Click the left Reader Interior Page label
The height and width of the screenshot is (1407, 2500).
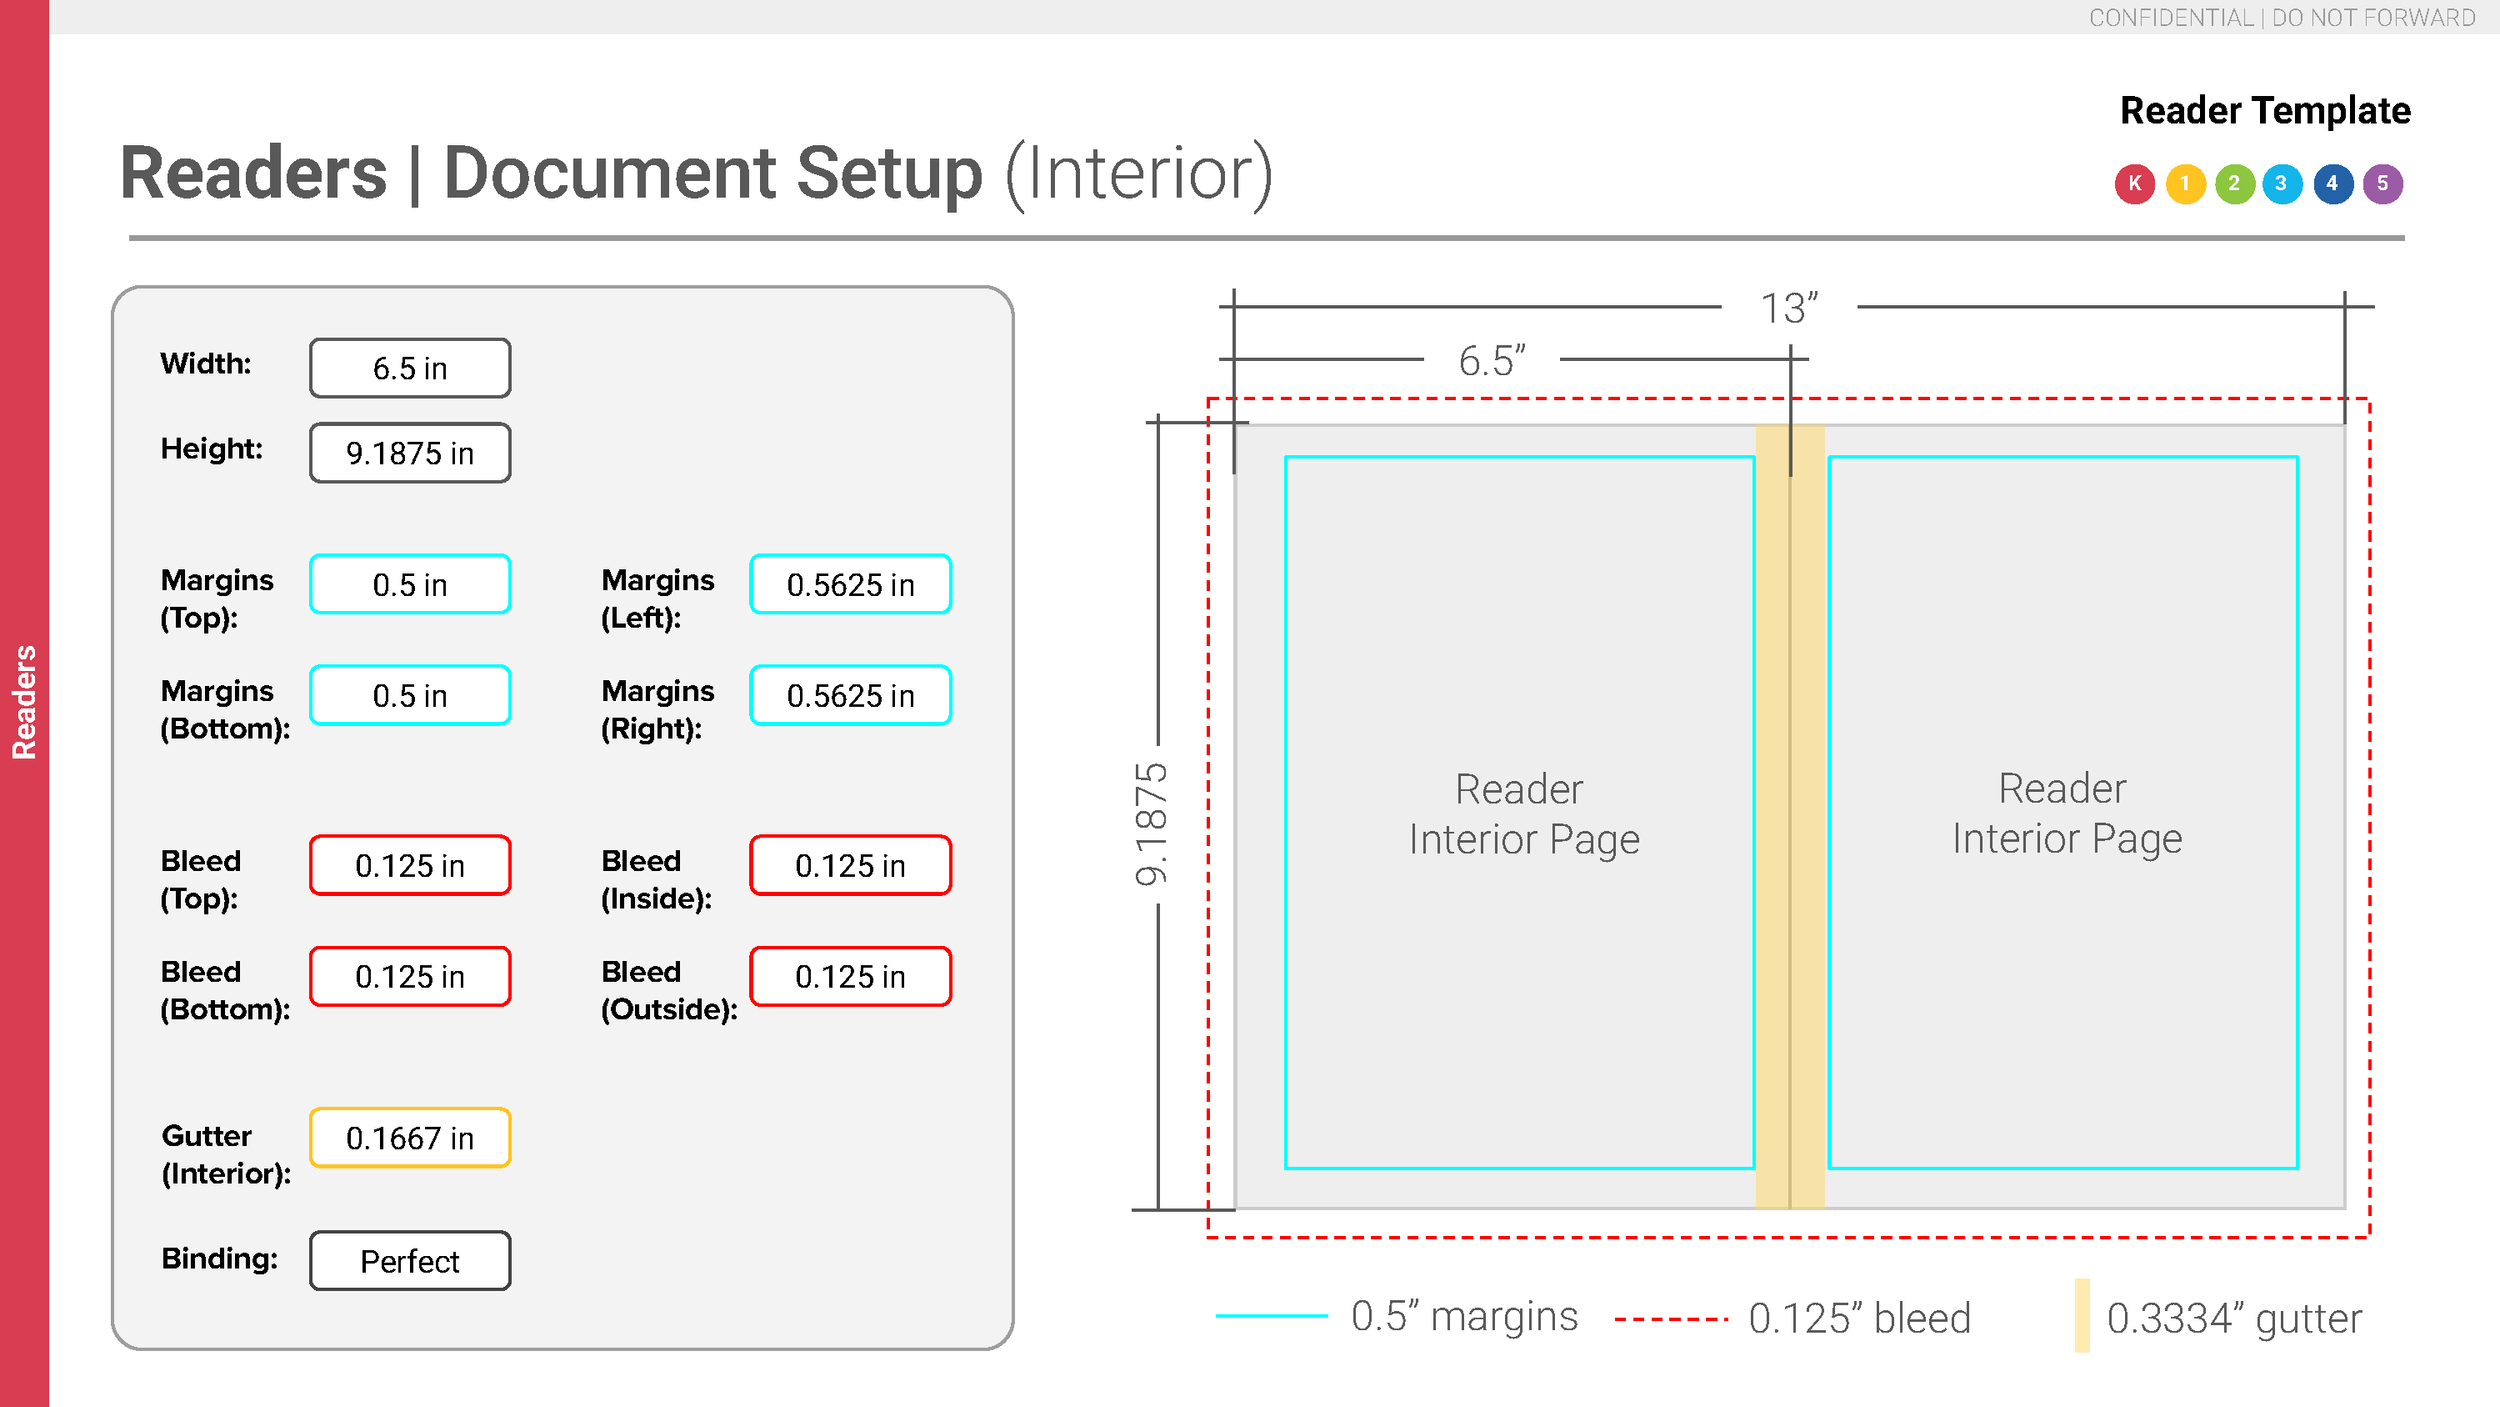[x=1523, y=814]
